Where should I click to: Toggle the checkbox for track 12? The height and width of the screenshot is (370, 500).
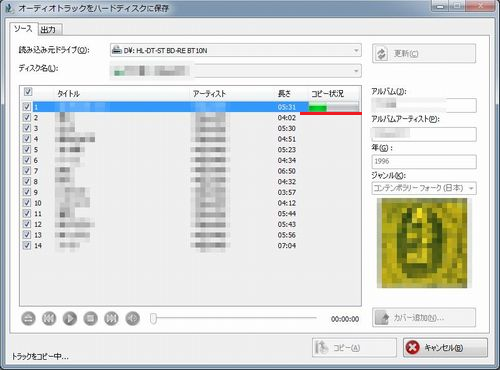(27, 224)
